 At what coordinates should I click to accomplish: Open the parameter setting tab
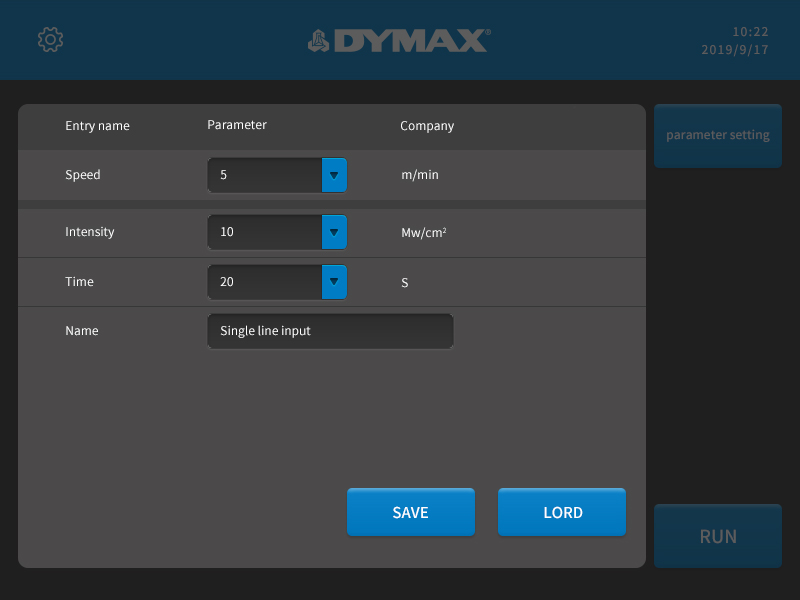718,136
